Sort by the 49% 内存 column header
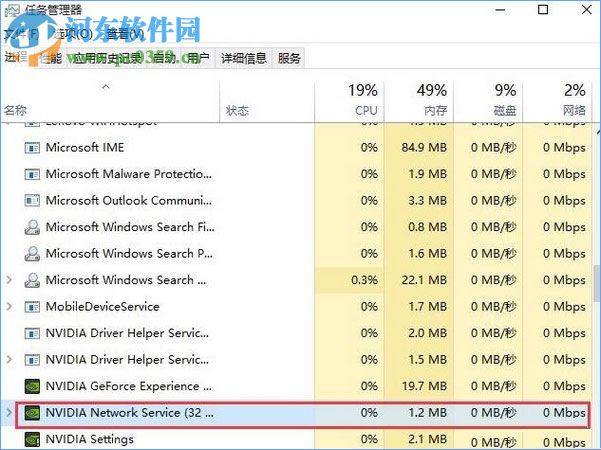The width and height of the screenshot is (601, 450). (x=419, y=100)
